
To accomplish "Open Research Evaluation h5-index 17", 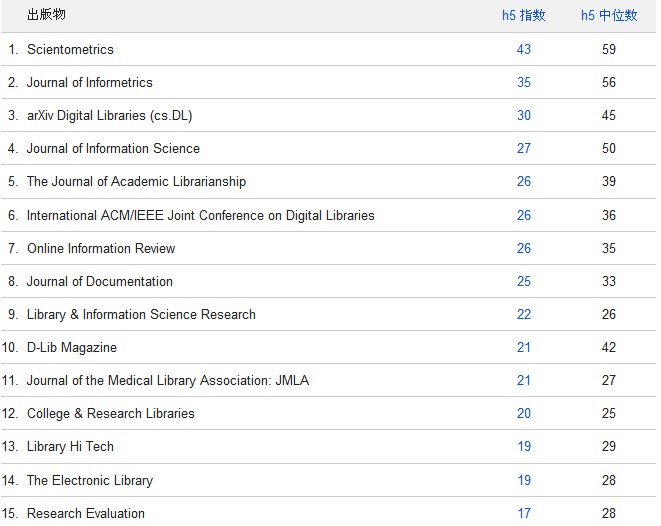I will pyautogui.click(x=524, y=513).
